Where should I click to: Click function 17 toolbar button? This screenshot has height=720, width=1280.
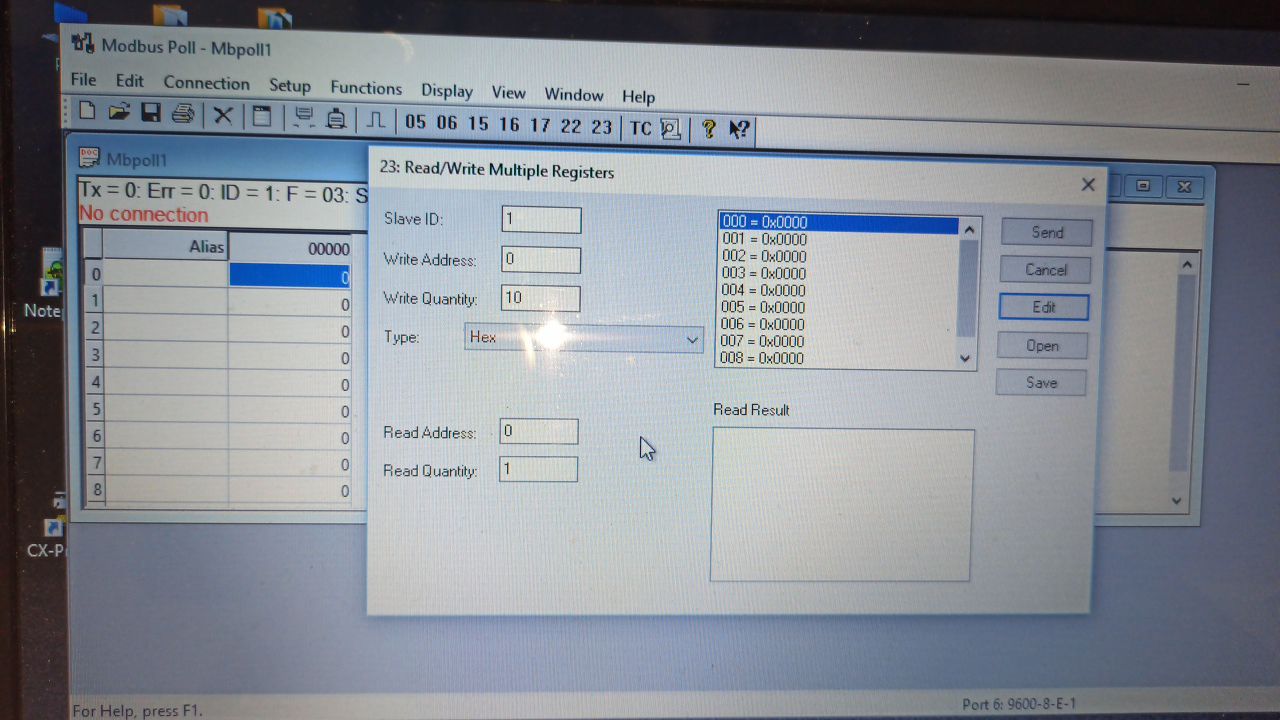pyautogui.click(x=540, y=126)
